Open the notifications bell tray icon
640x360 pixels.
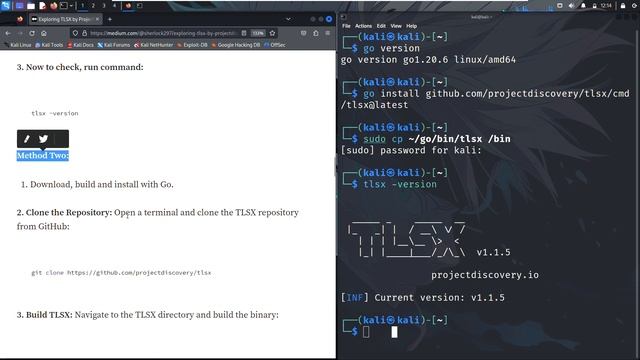pos(583,6)
